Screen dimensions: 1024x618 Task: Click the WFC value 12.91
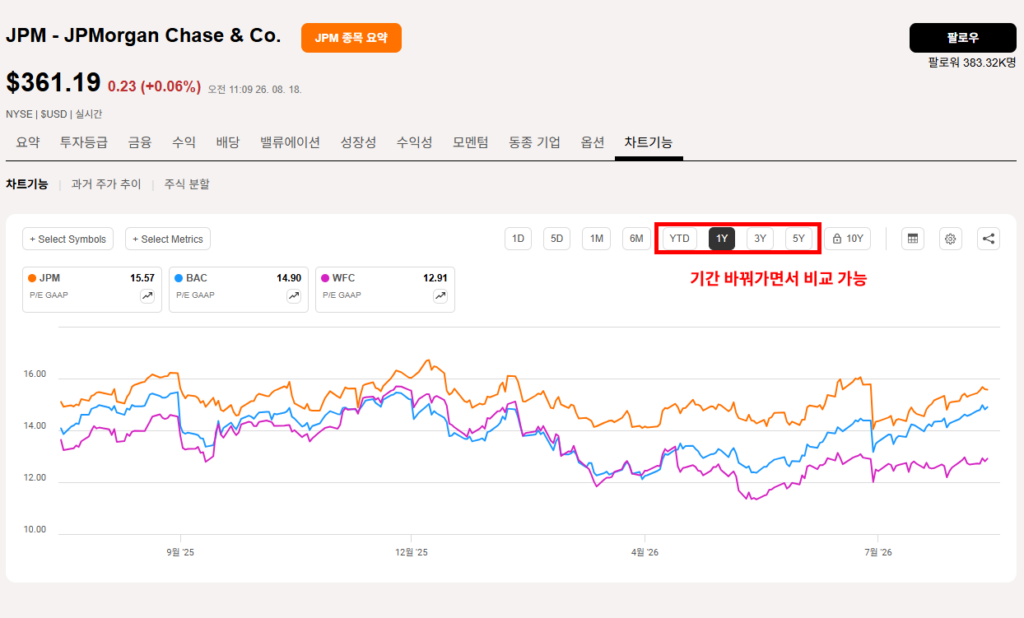(435, 278)
